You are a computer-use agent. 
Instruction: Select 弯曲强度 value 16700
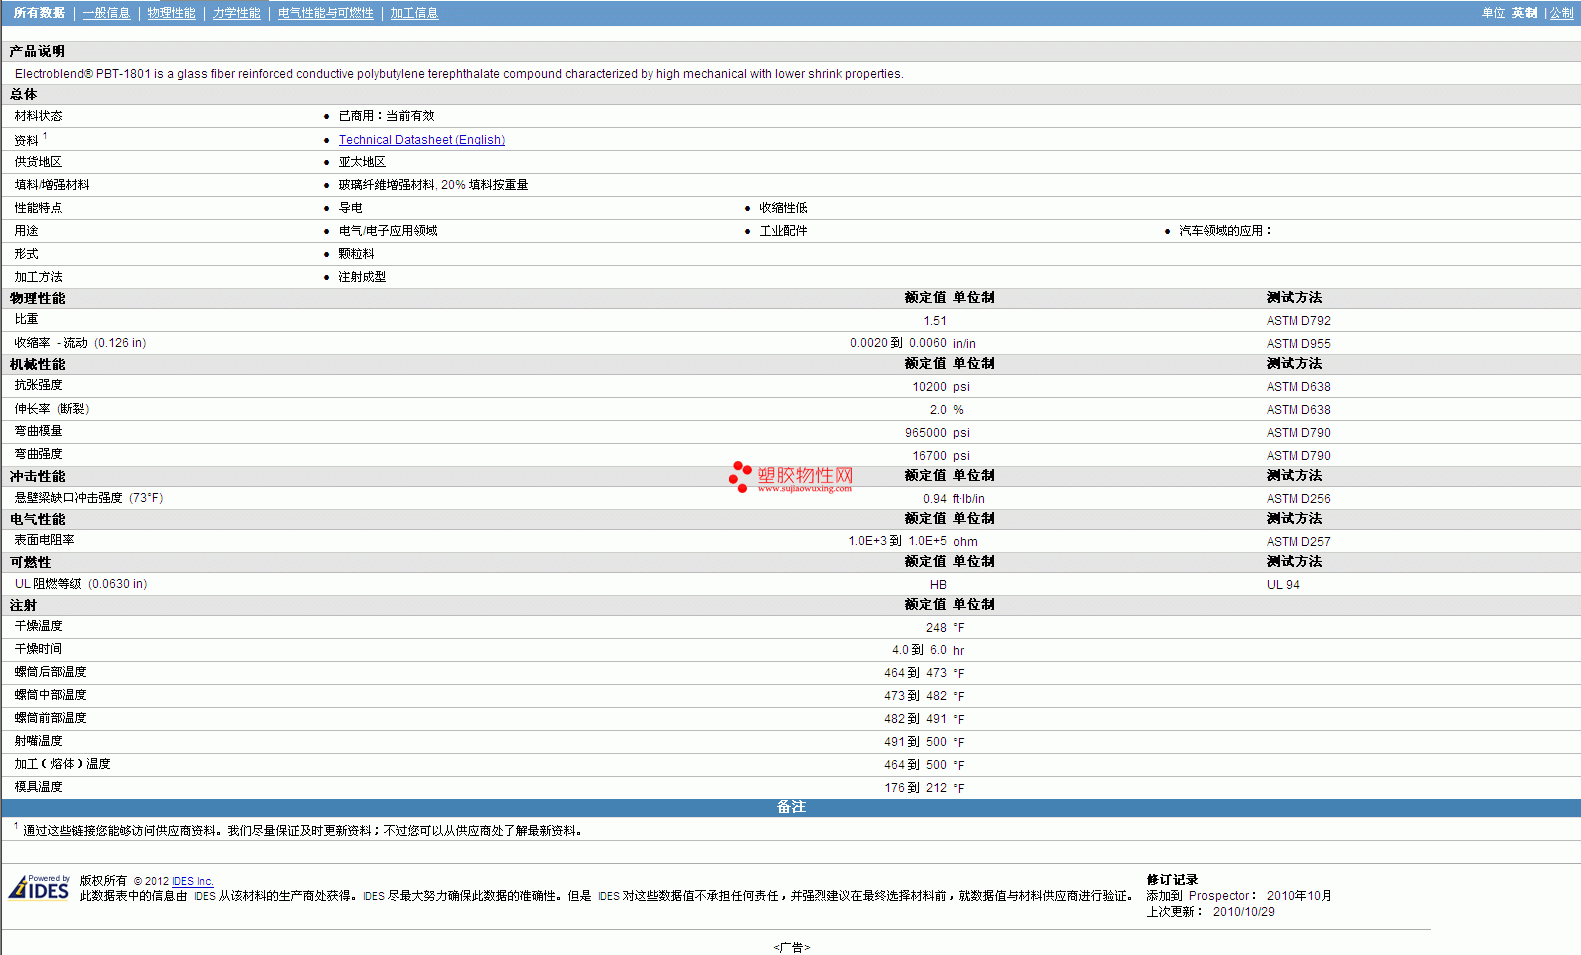coord(929,456)
